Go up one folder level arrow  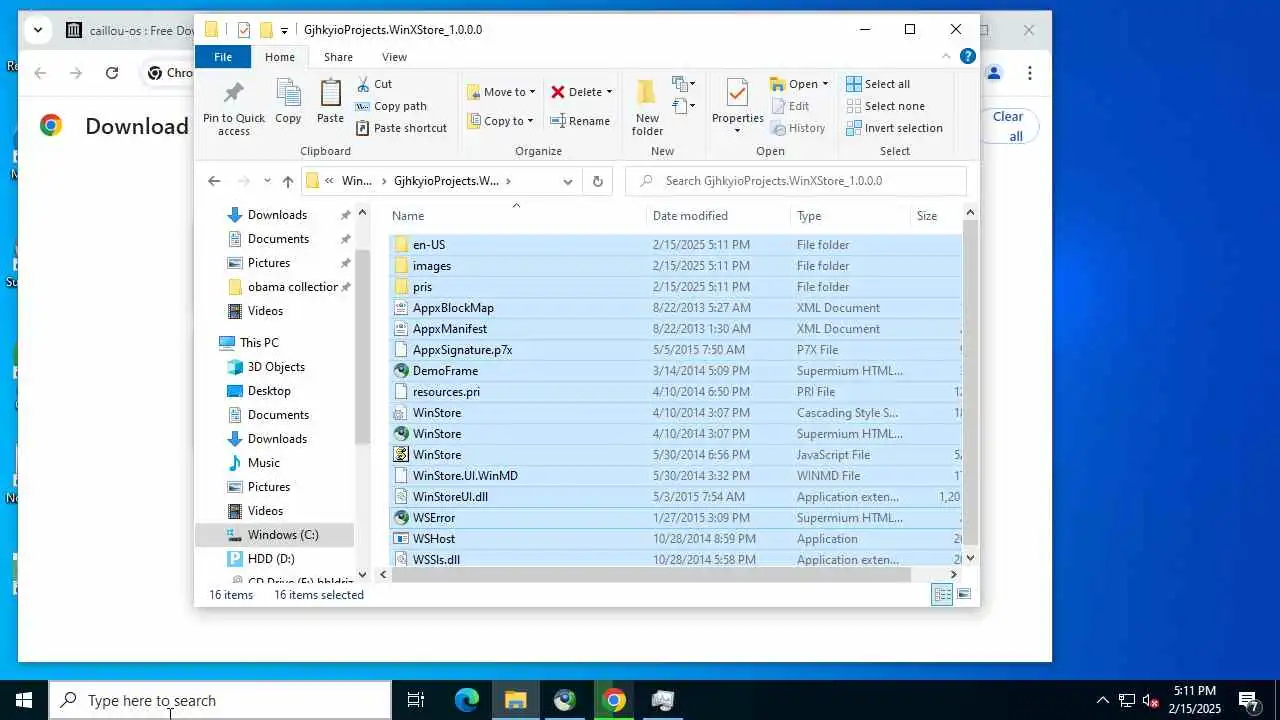pyautogui.click(x=288, y=181)
